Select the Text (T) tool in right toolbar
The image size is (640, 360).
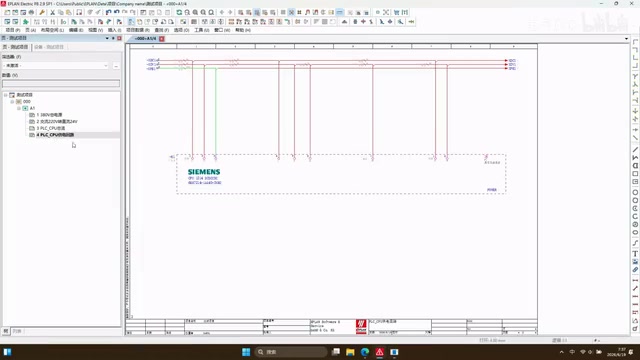coord(635,254)
